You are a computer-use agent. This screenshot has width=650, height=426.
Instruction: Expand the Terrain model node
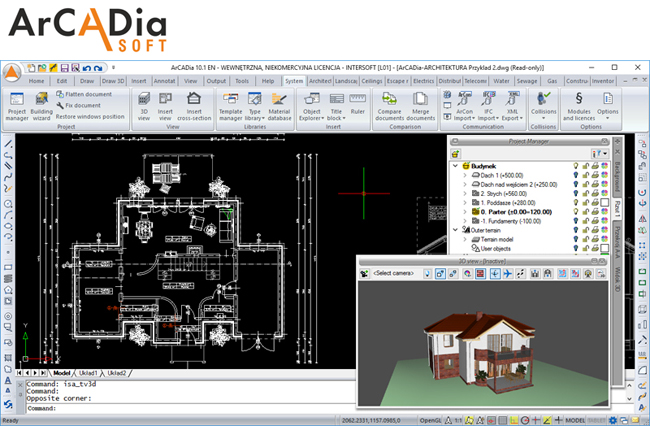click(x=465, y=239)
